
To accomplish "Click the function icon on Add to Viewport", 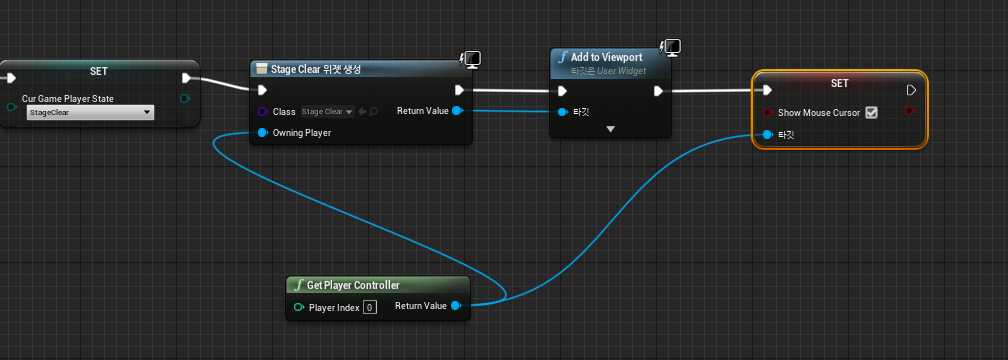I will tap(563, 57).
